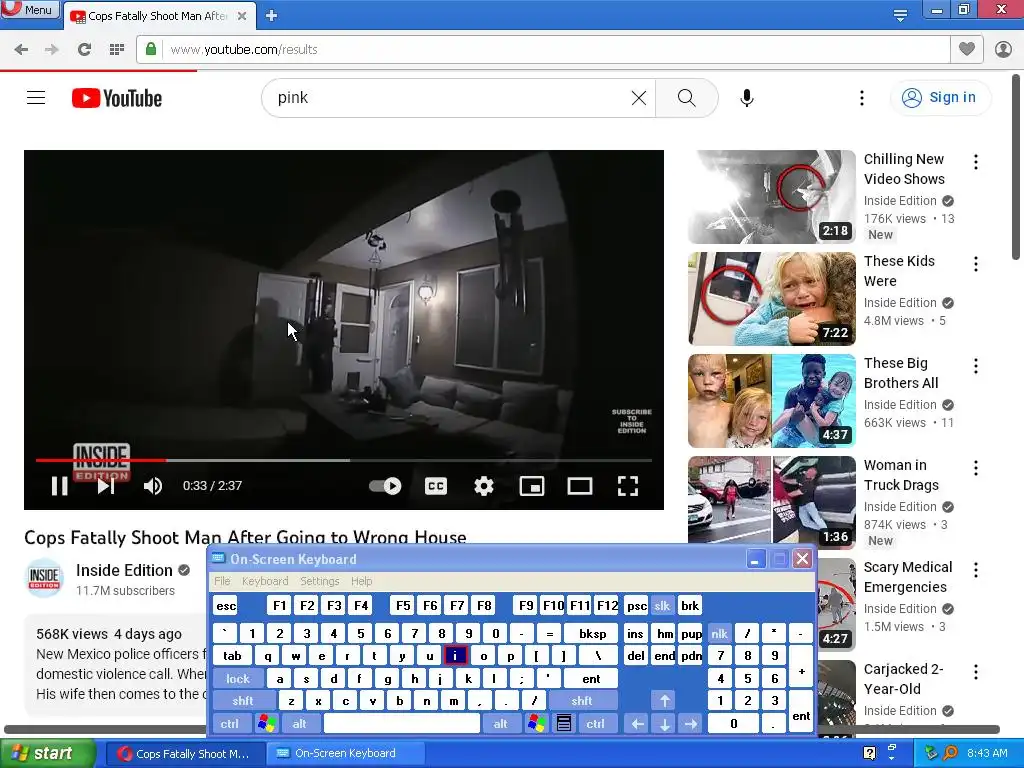Open the tab list menu icon
This screenshot has width=1024, height=768.
(900, 16)
